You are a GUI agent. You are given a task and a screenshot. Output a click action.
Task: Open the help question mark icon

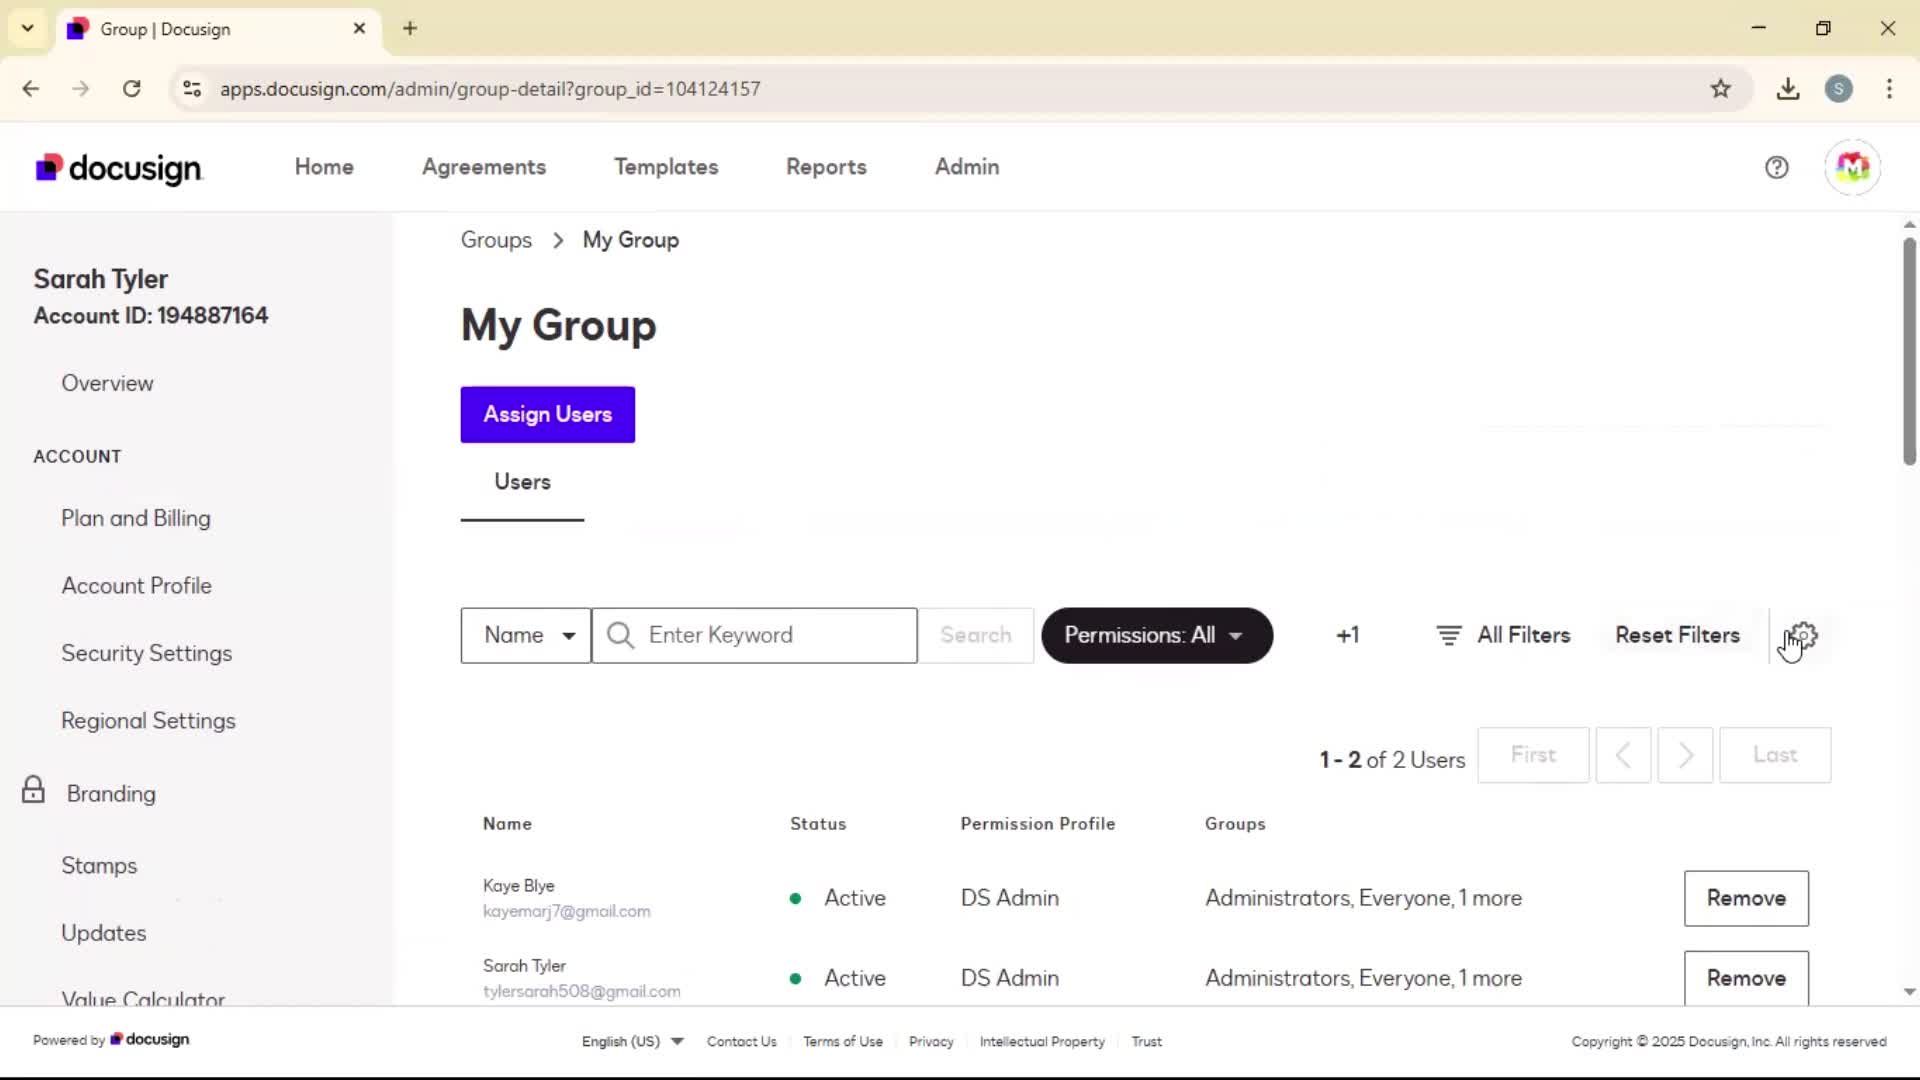[x=1776, y=167]
